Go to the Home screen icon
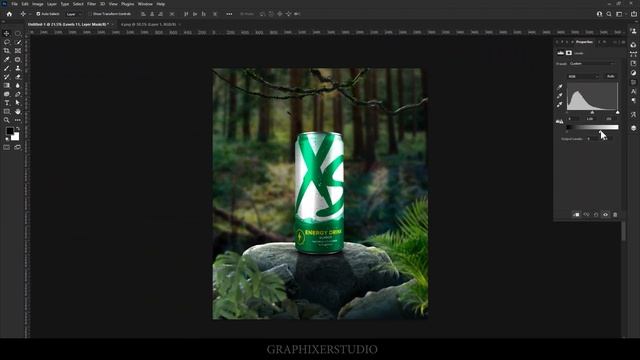Image resolution: width=640 pixels, height=360 pixels. tap(9, 14)
